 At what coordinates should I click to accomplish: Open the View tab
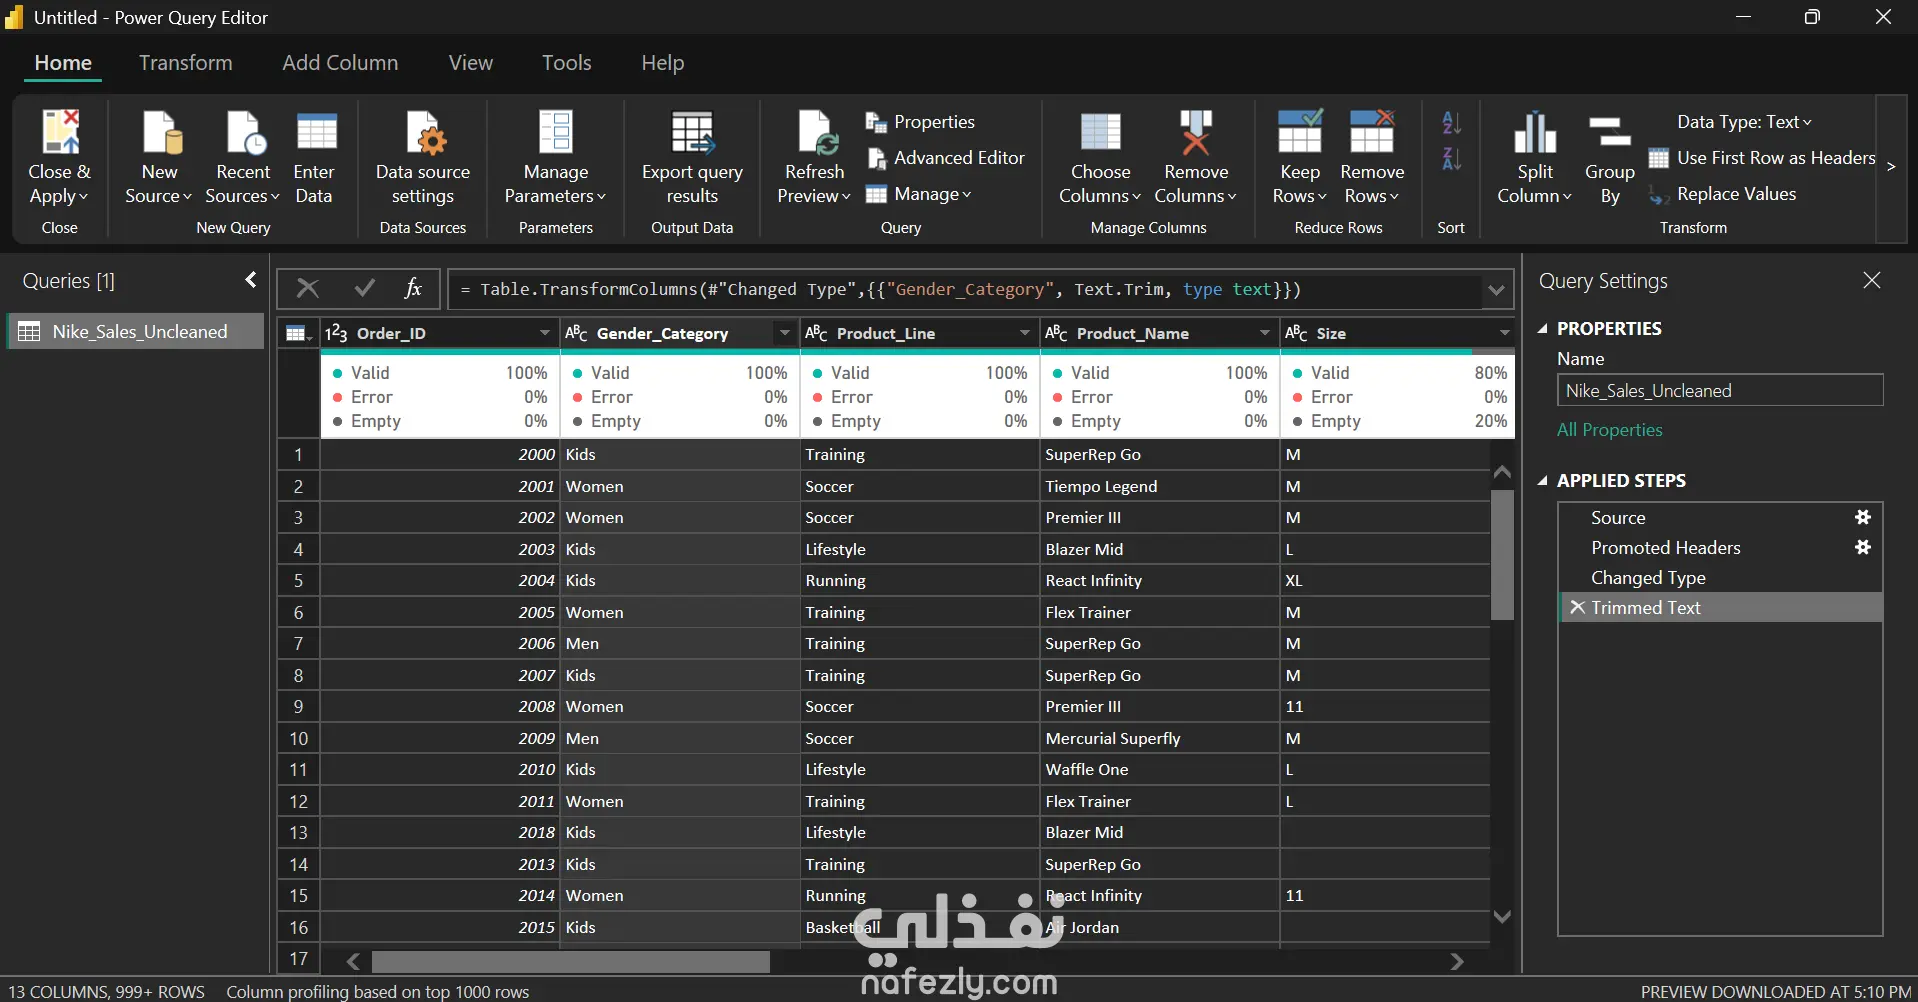[471, 63]
